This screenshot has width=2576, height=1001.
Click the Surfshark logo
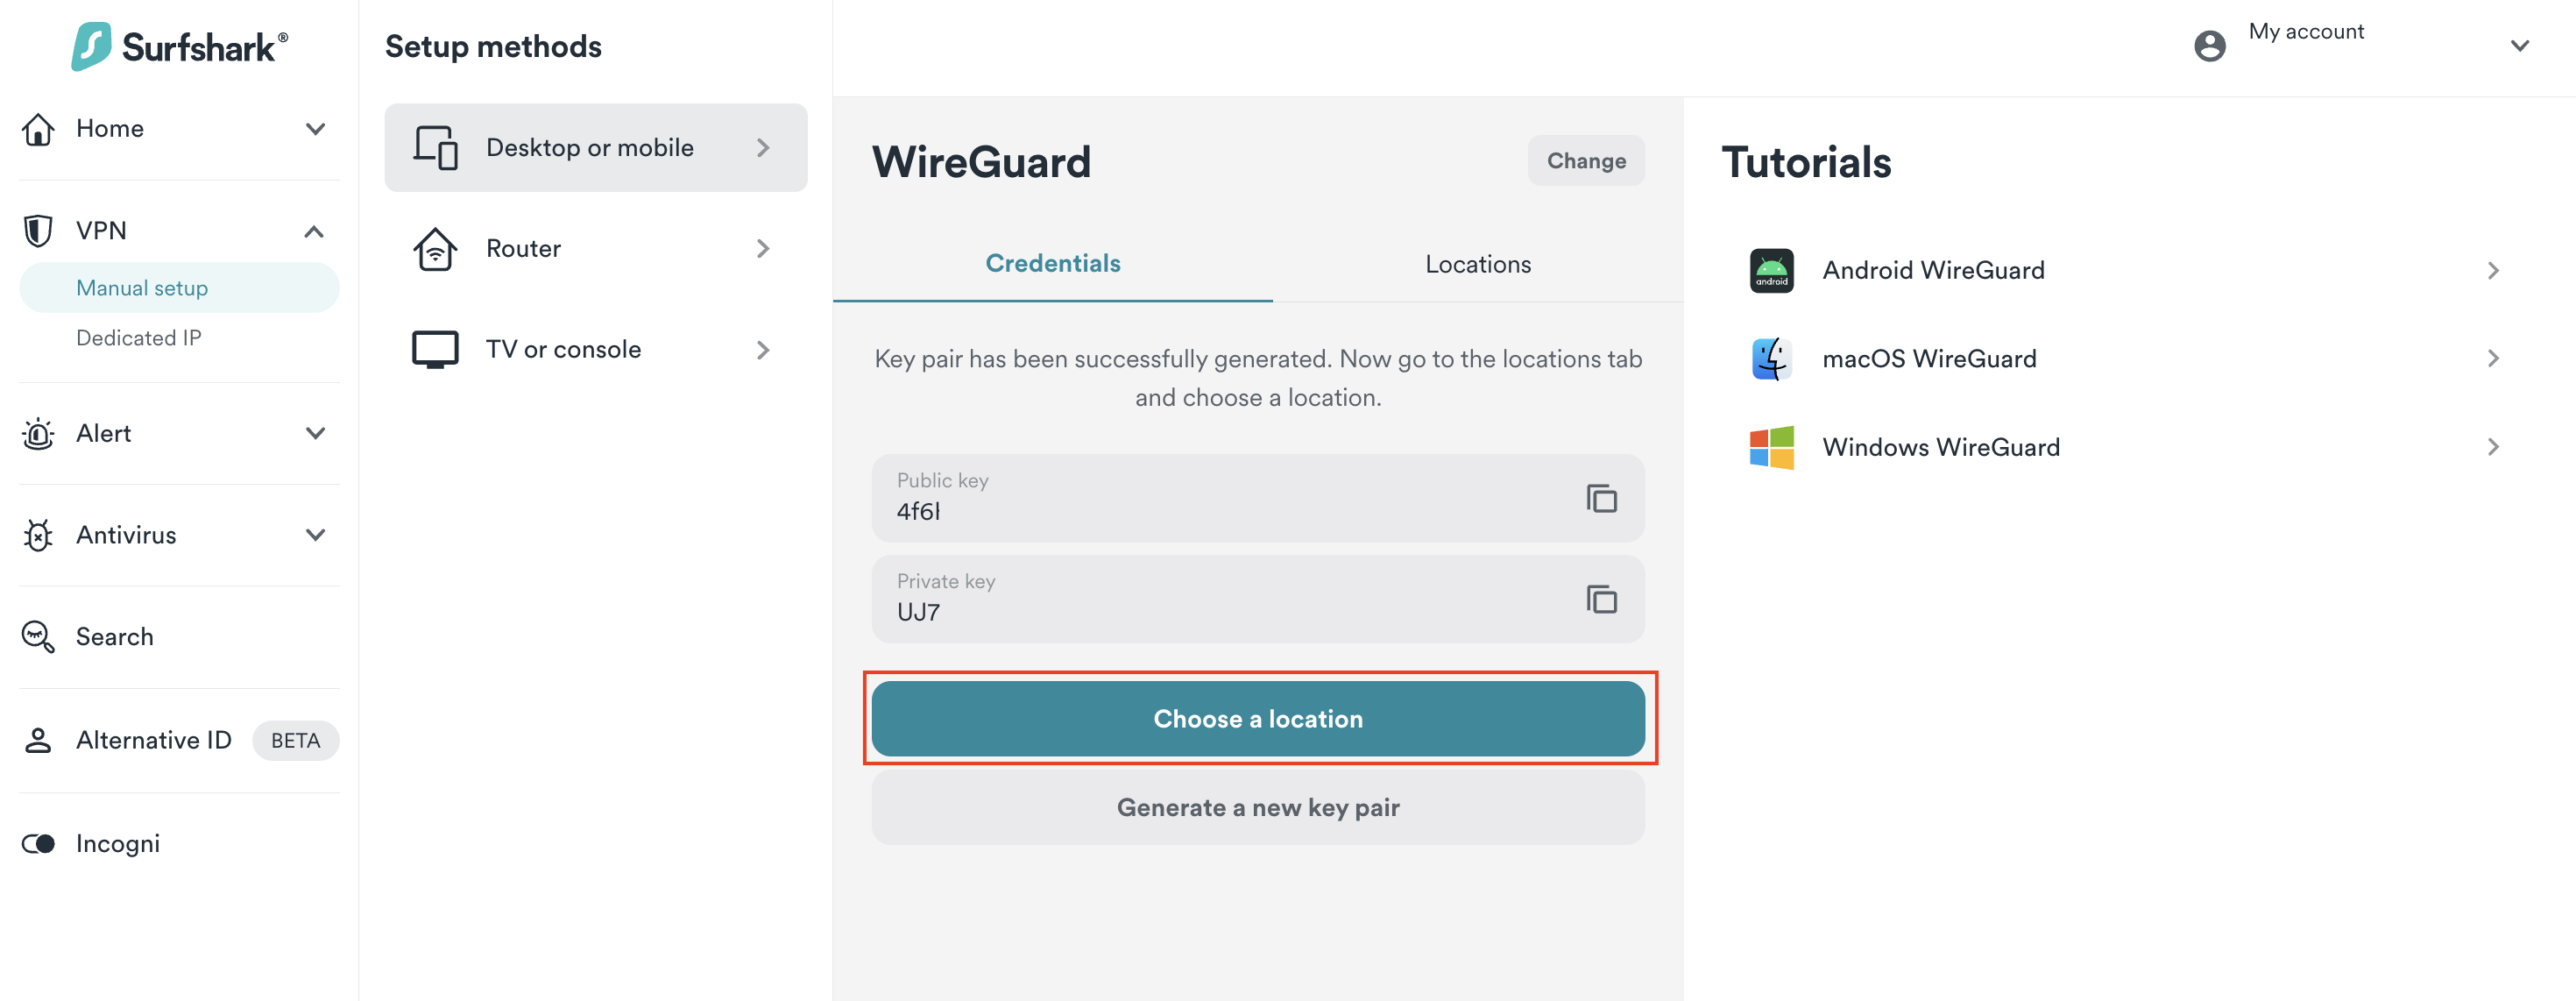pyautogui.click(x=180, y=46)
